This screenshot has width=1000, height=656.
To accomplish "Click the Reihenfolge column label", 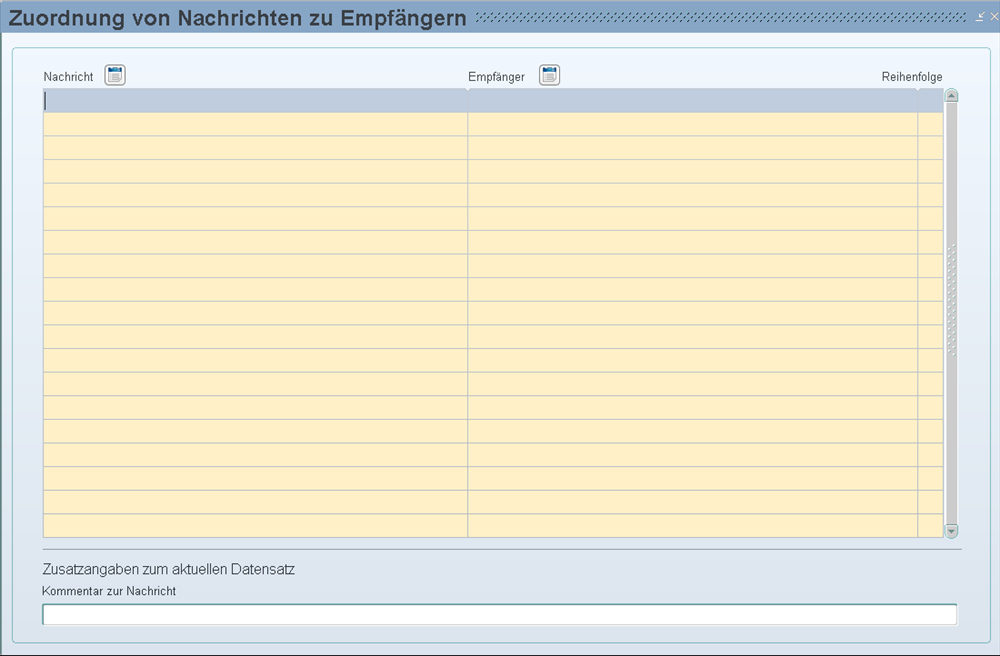I will (911, 77).
